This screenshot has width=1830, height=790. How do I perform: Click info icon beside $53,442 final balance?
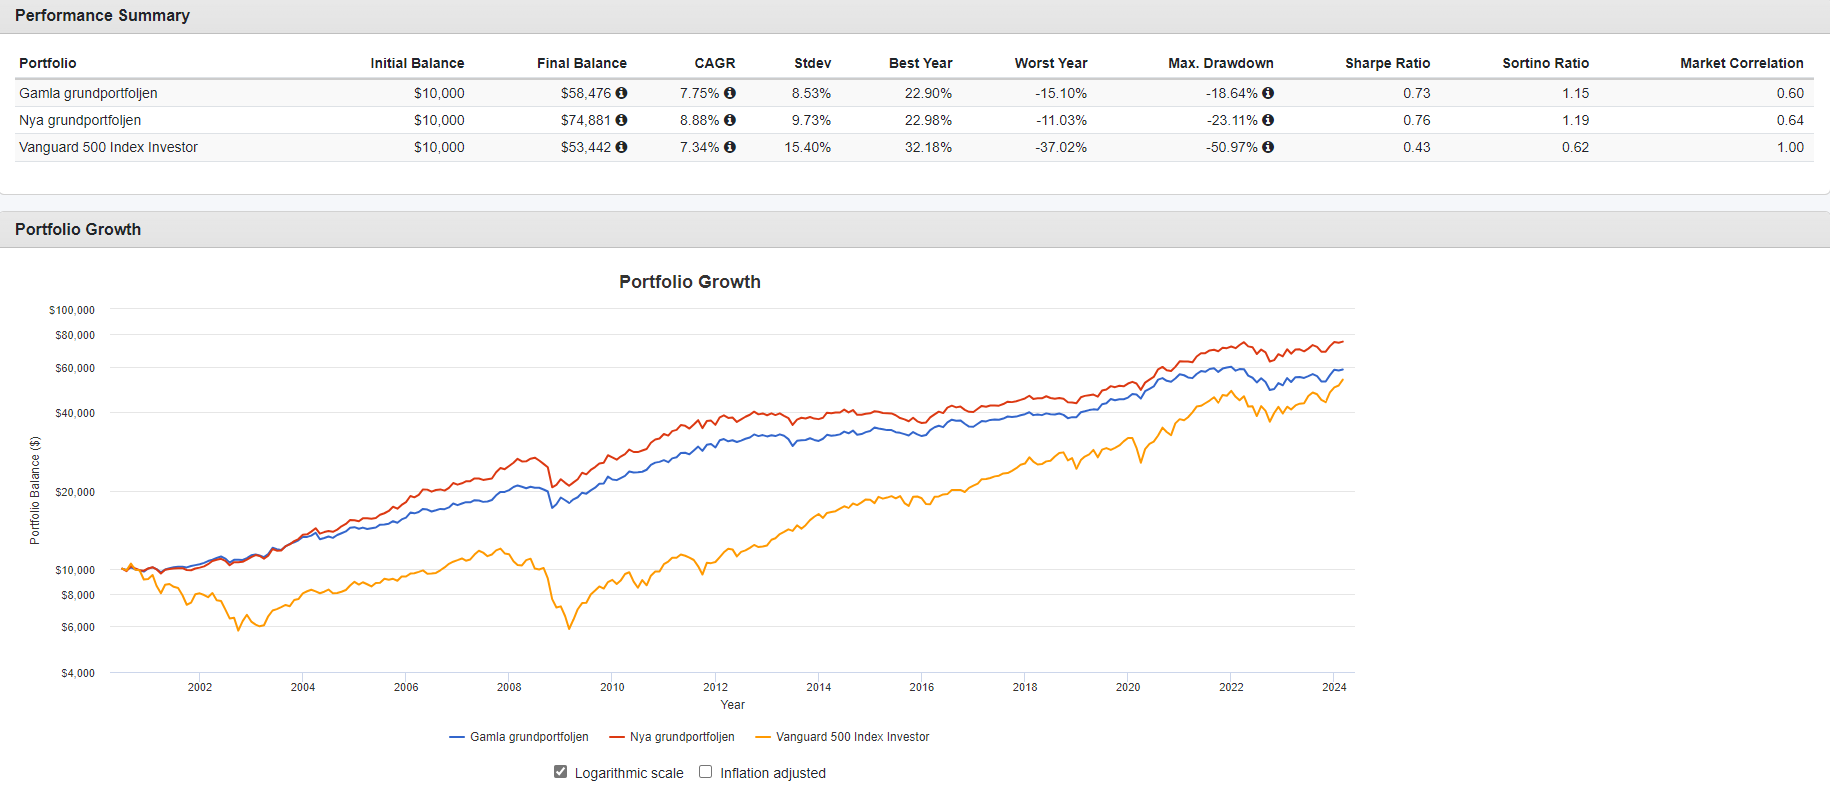[x=621, y=147]
